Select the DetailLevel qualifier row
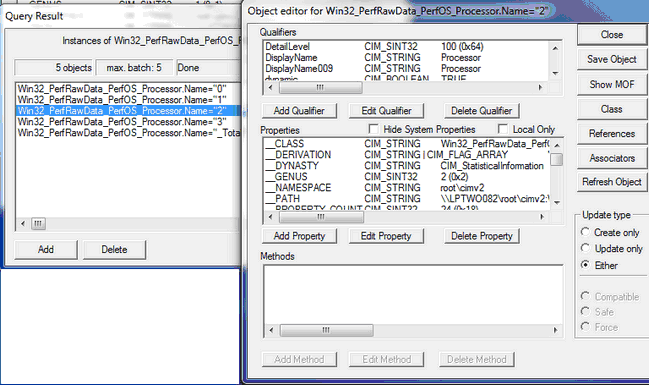 [407, 47]
